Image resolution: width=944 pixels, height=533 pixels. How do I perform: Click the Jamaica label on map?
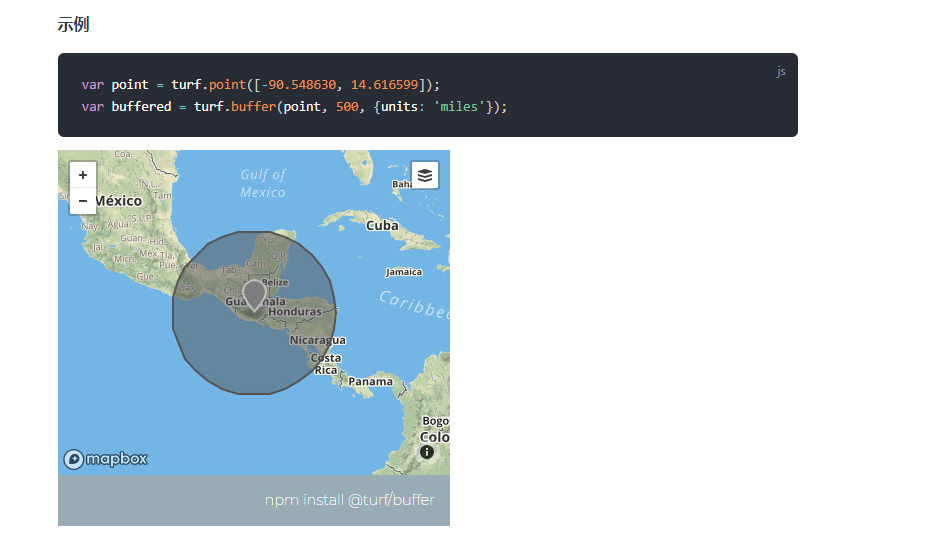(404, 272)
